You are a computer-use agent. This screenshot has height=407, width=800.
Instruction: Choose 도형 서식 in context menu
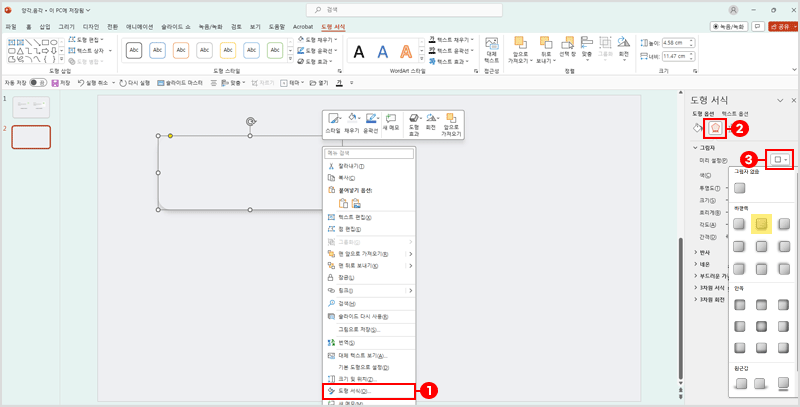(369, 391)
